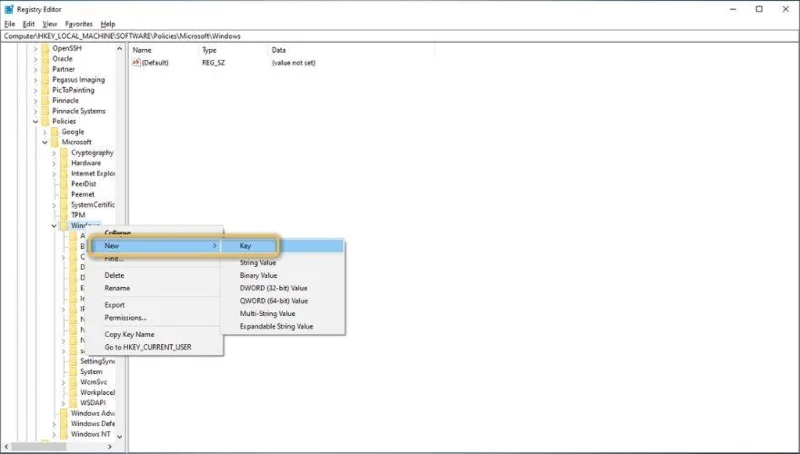
Task: Click the PeerDist folder icon
Action: 64,184
